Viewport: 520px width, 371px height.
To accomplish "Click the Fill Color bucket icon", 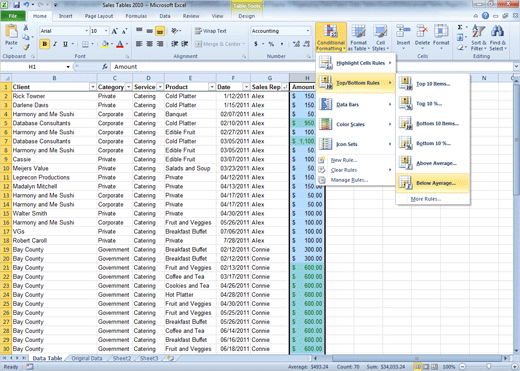I will [x=105, y=44].
